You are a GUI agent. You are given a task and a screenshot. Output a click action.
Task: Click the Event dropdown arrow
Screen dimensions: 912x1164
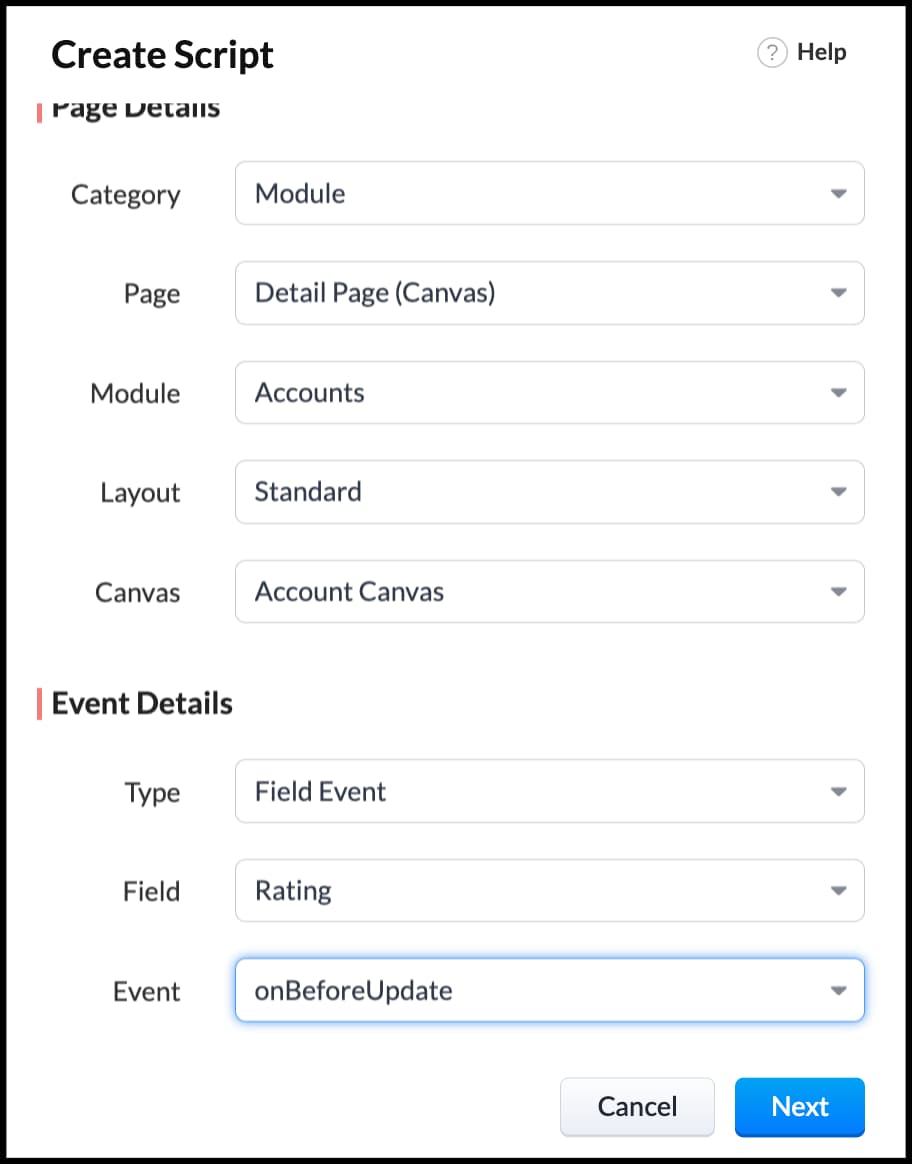839,990
